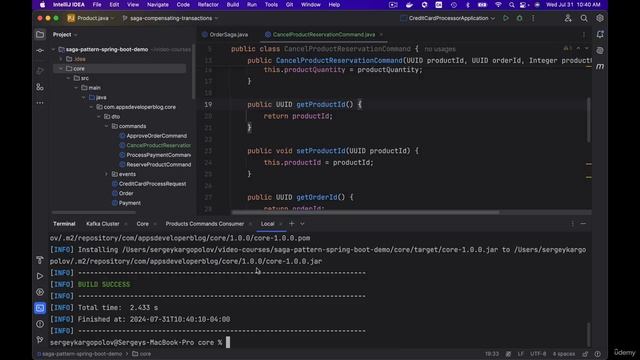Collapse the saga-pattern-spring-boot-demo root node

point(53,49)
